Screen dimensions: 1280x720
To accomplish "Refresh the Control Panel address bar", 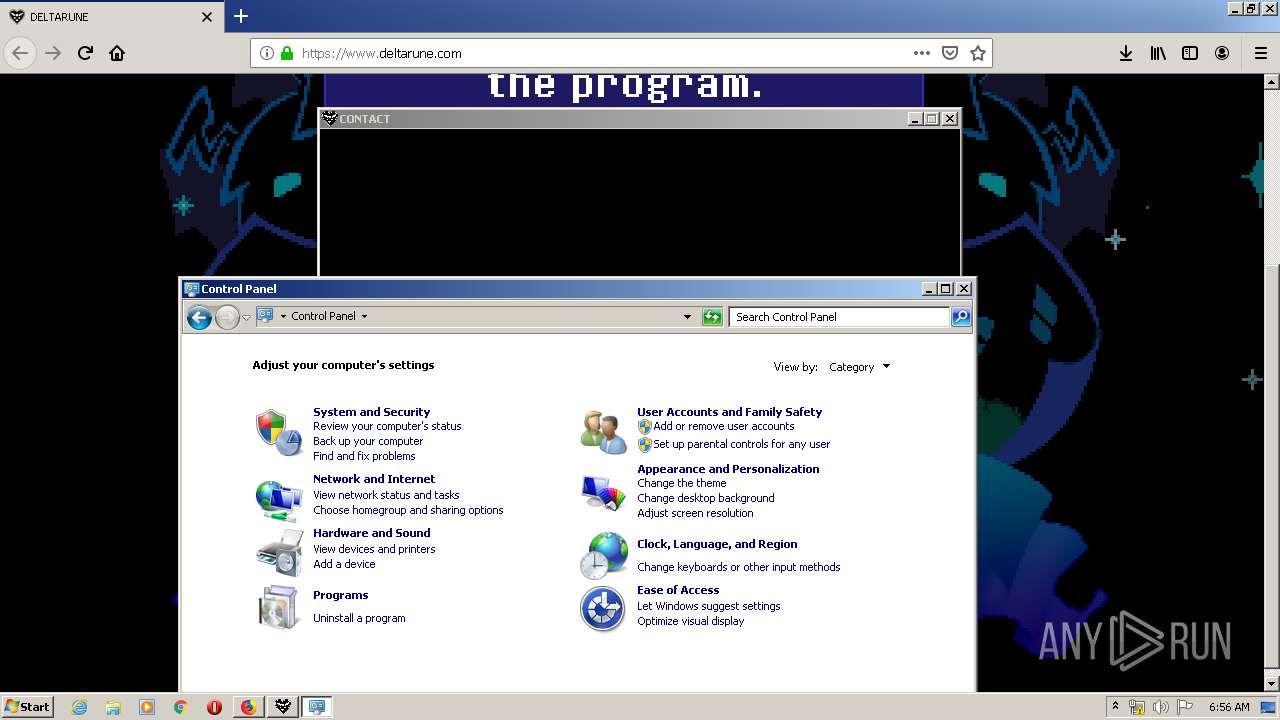I will [712, 317].
